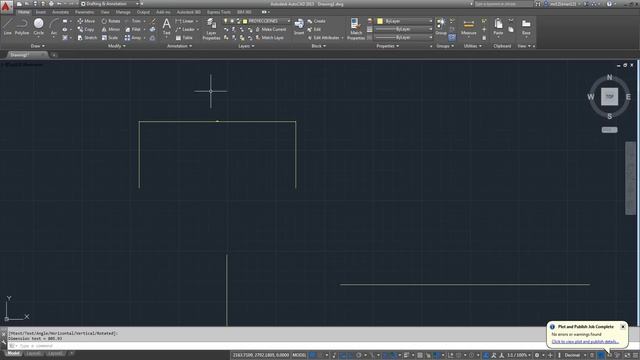Toggle the layer on/off lightbulb icon
This screenshot has height=360, width=640.
point(225,21)
